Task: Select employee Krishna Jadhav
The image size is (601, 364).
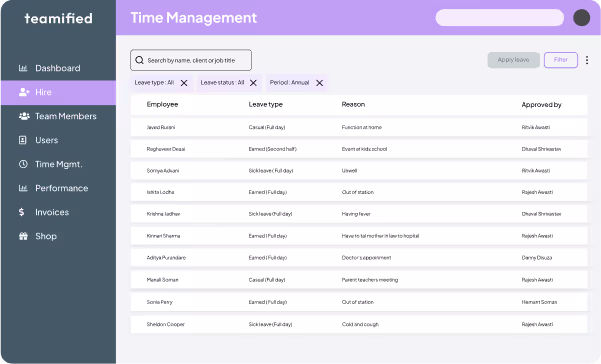Action: click(x=163, y=214)
